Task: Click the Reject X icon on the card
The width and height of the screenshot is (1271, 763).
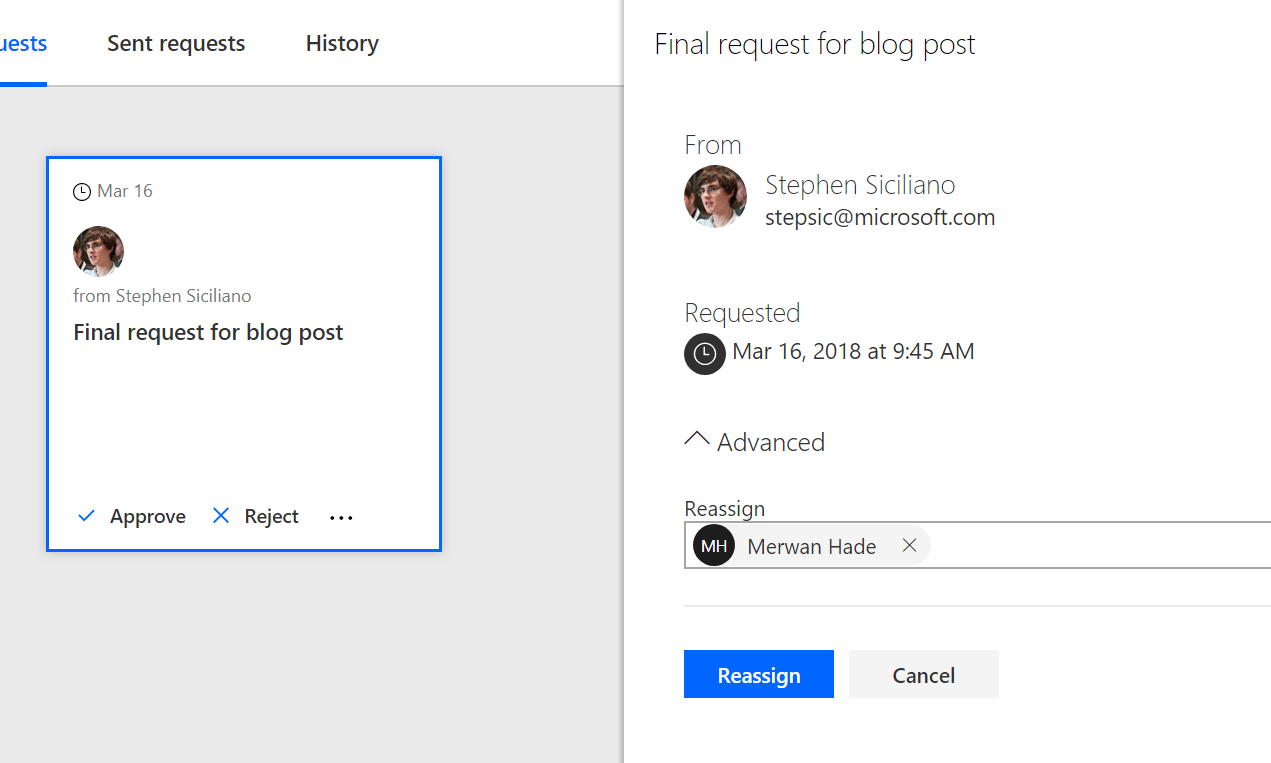Action: [x=221, y=516]
